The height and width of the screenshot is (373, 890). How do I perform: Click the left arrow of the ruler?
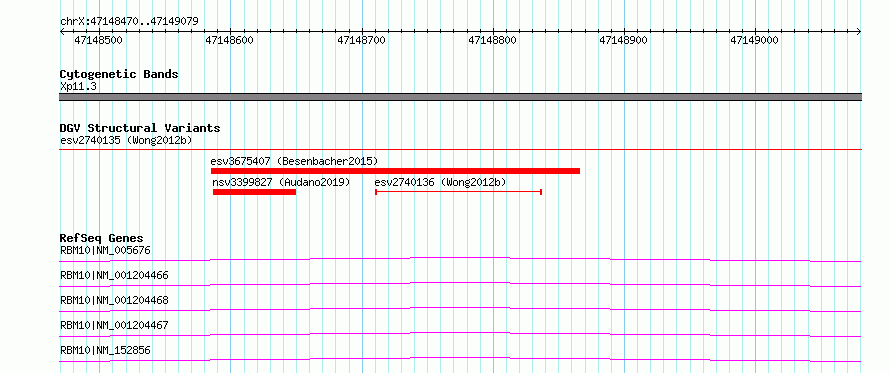(62, 32)
